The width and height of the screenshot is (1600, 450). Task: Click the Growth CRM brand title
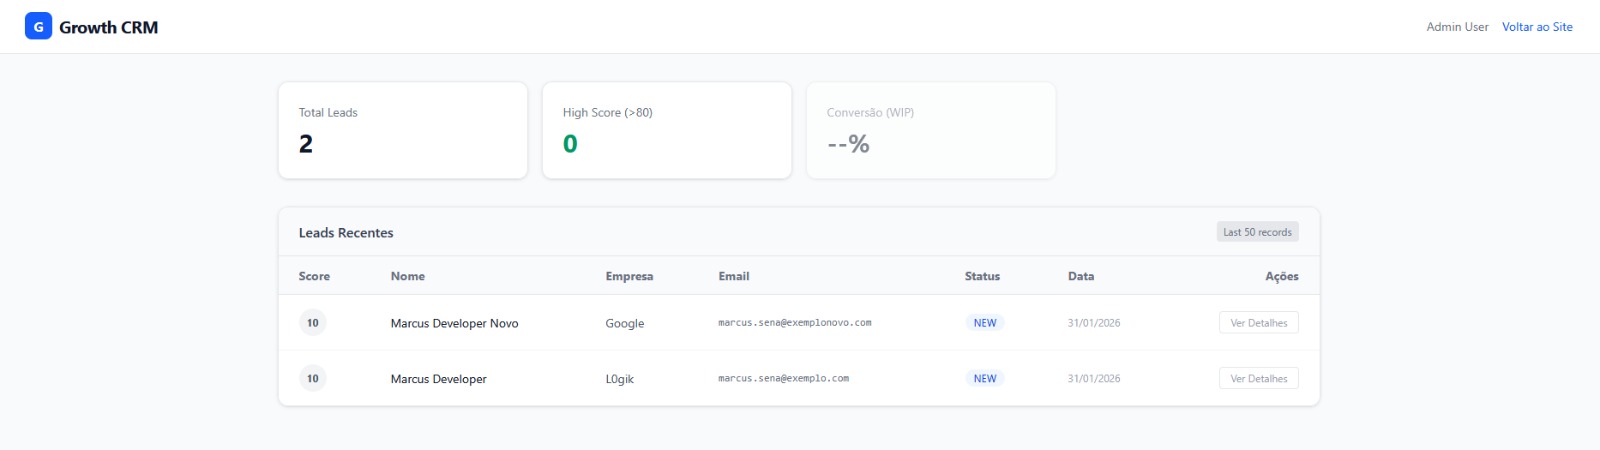tap(108, 27)
